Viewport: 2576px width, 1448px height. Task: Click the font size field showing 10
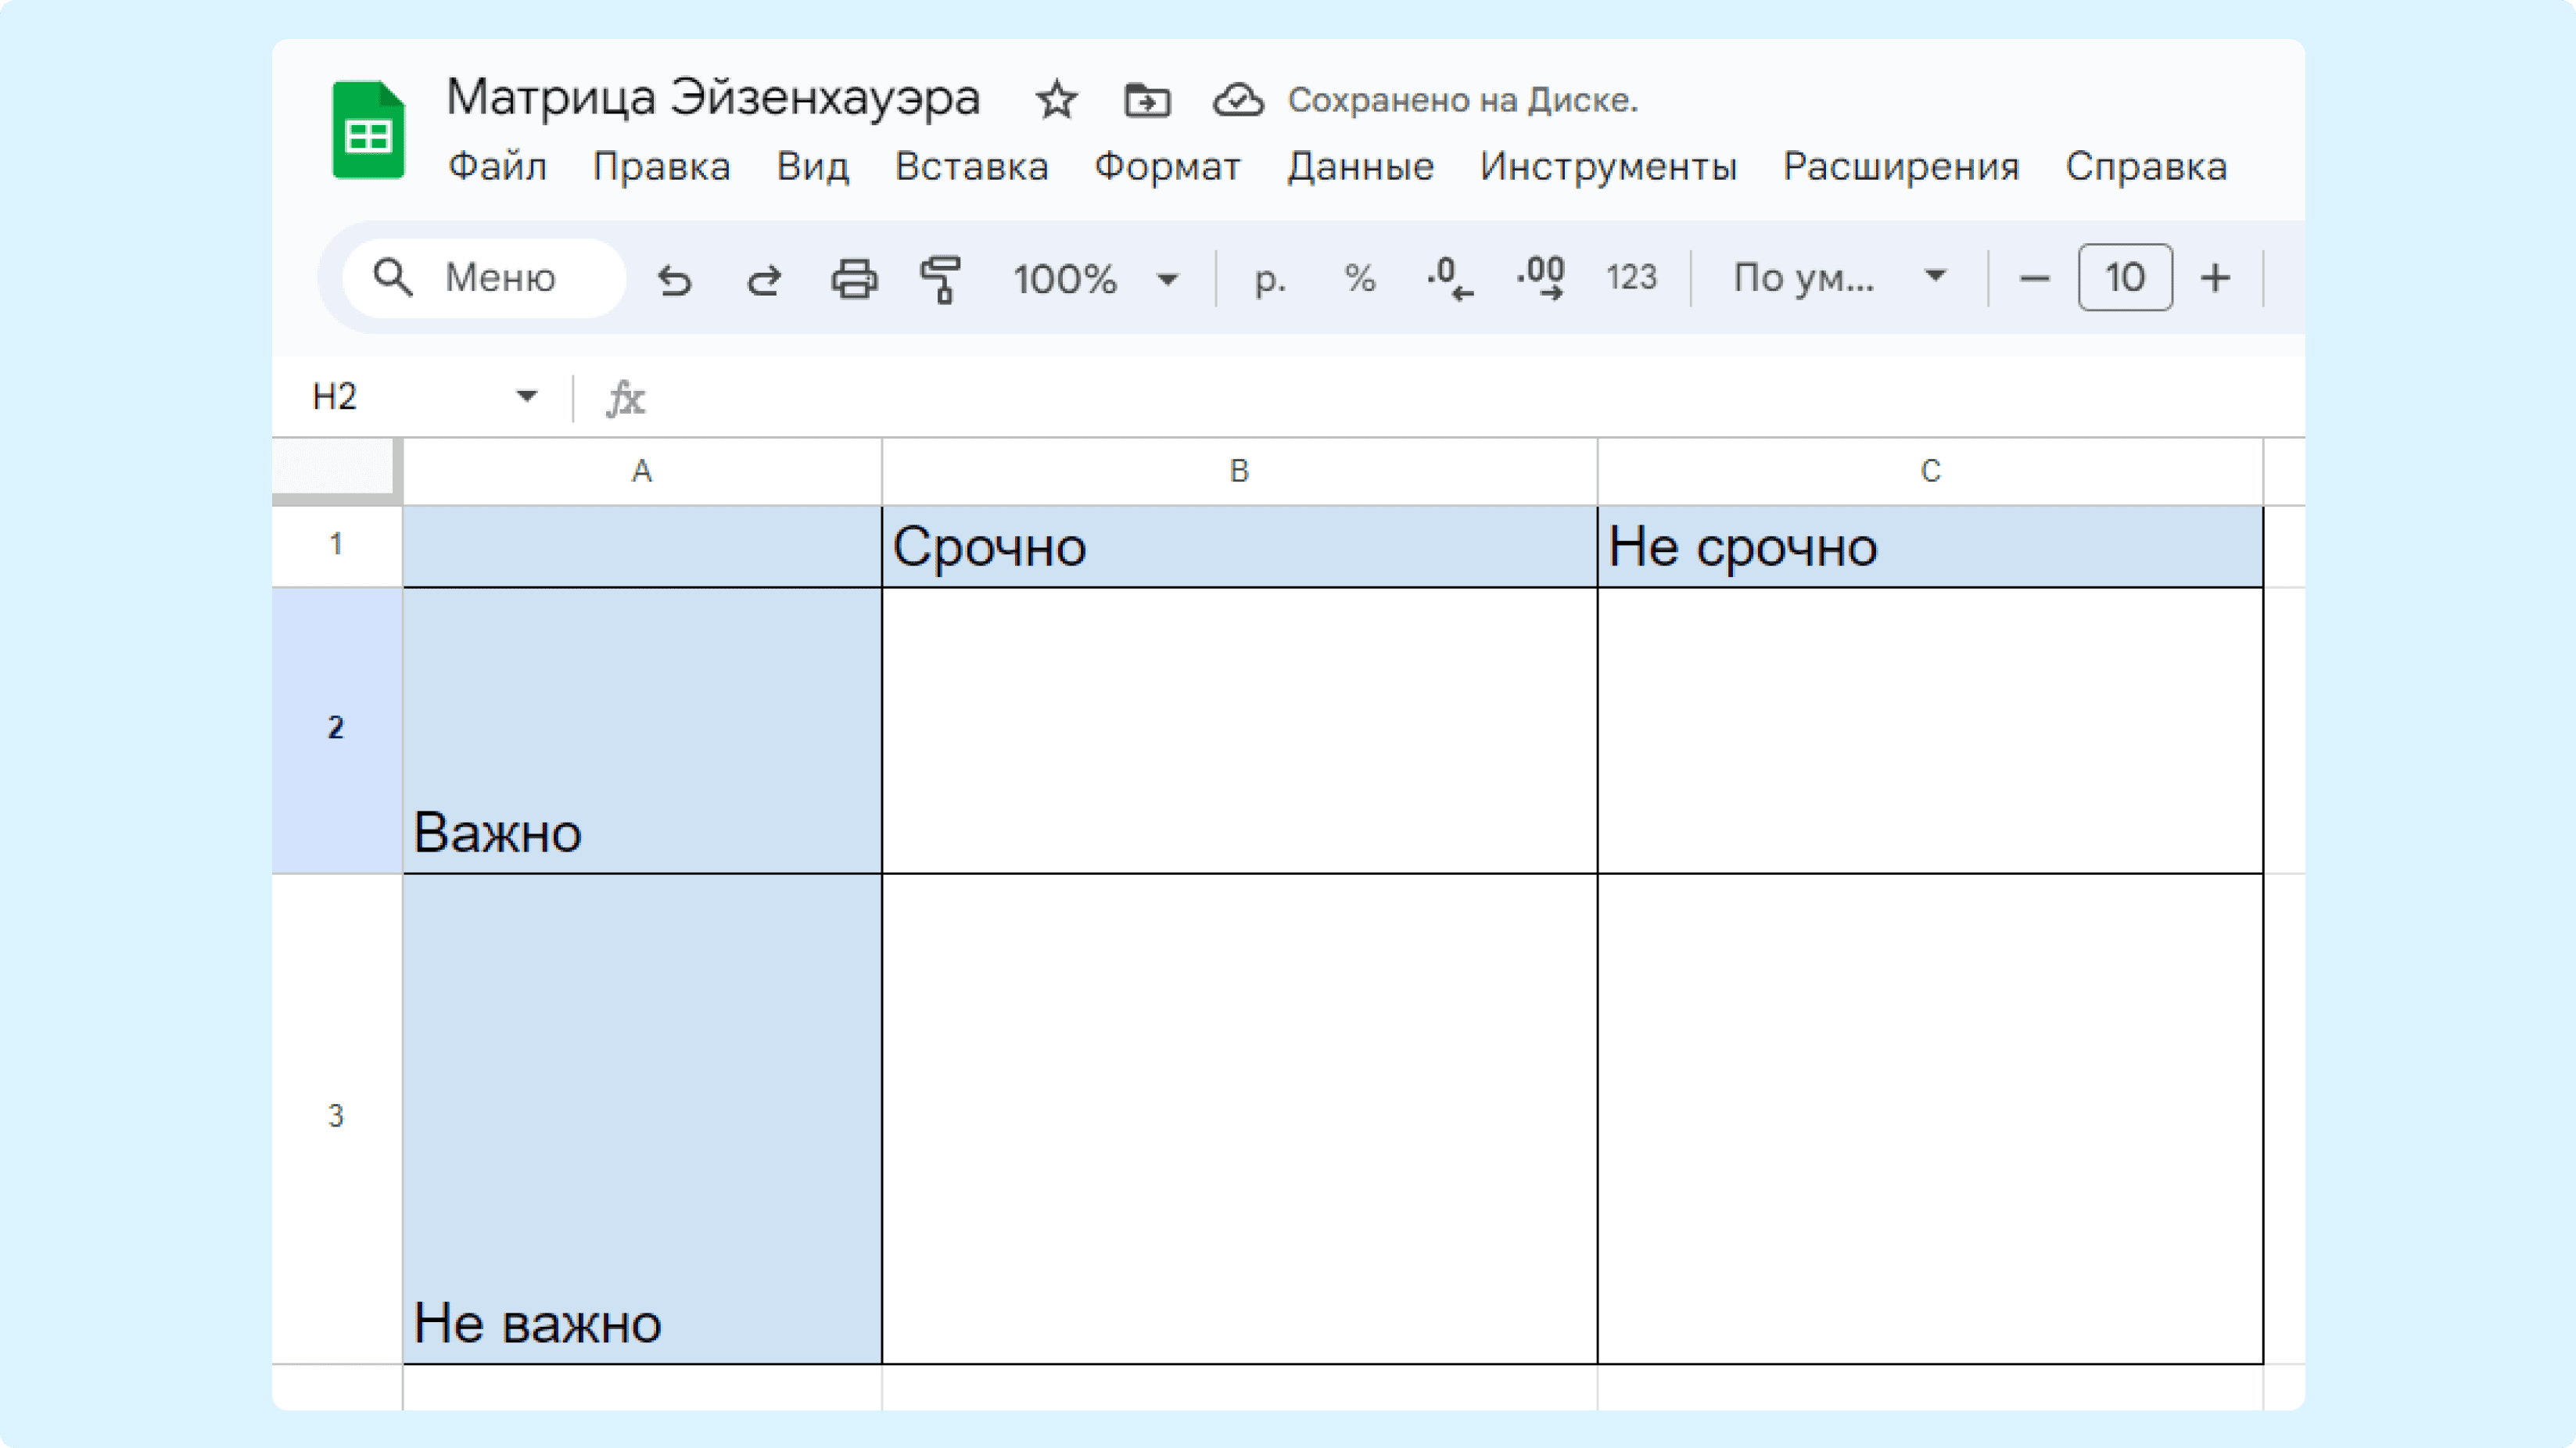pyautogui.click(x=2125, y=277)
